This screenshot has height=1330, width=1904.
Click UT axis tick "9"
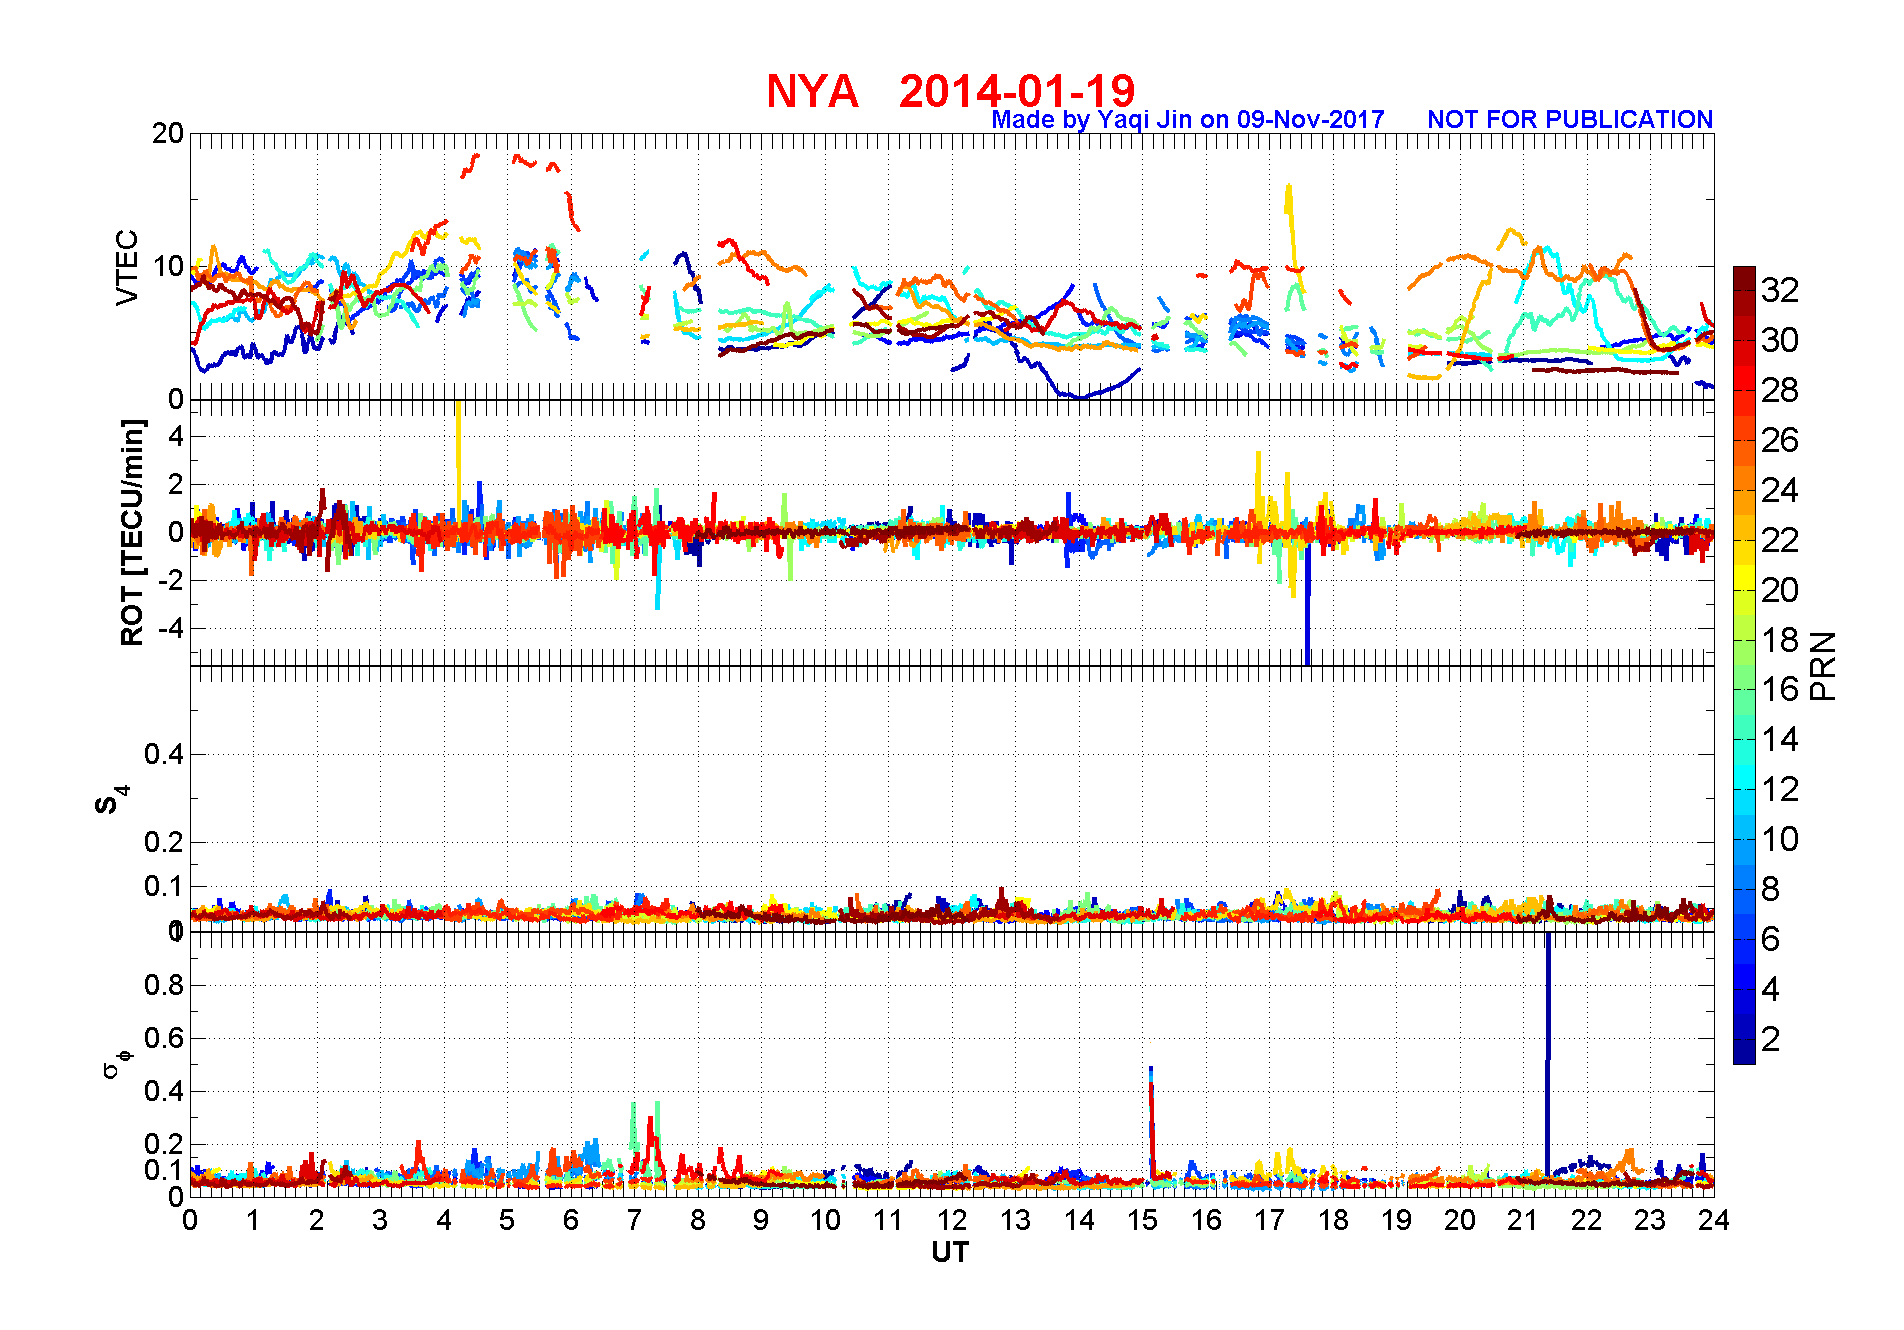click(x=761, y=1220)
